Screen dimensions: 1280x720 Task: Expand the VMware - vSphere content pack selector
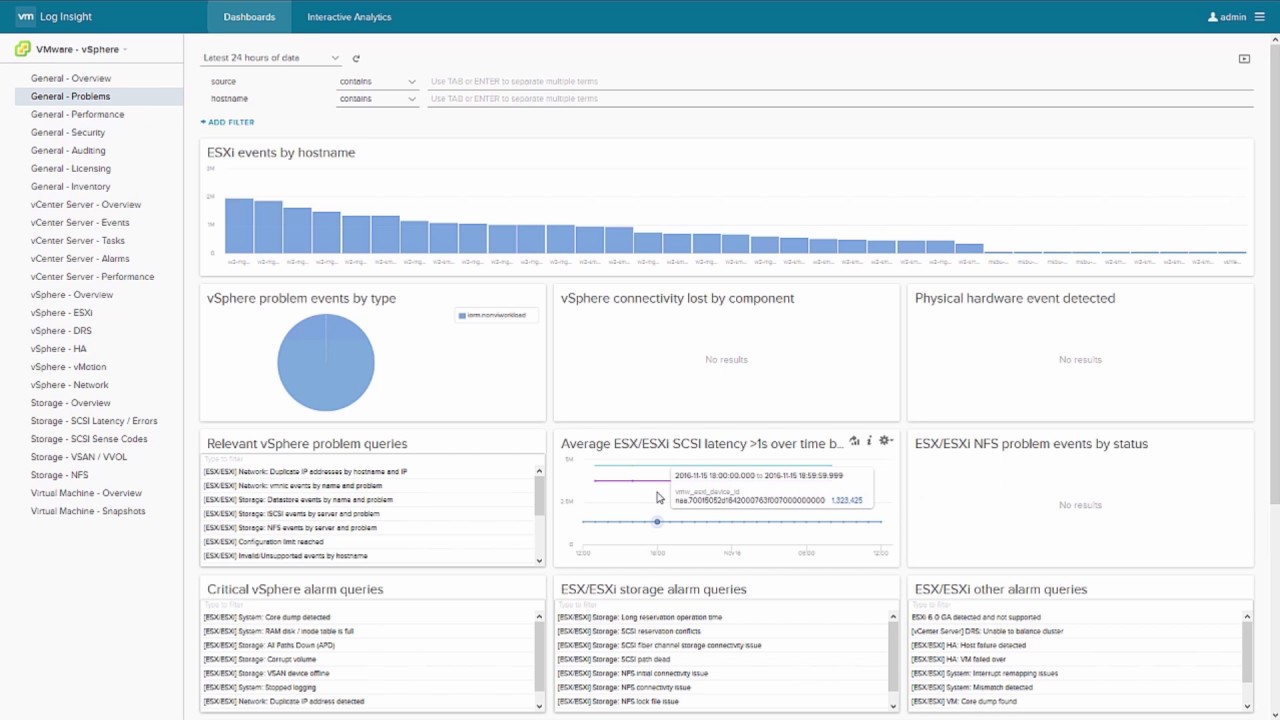[82, 49]
